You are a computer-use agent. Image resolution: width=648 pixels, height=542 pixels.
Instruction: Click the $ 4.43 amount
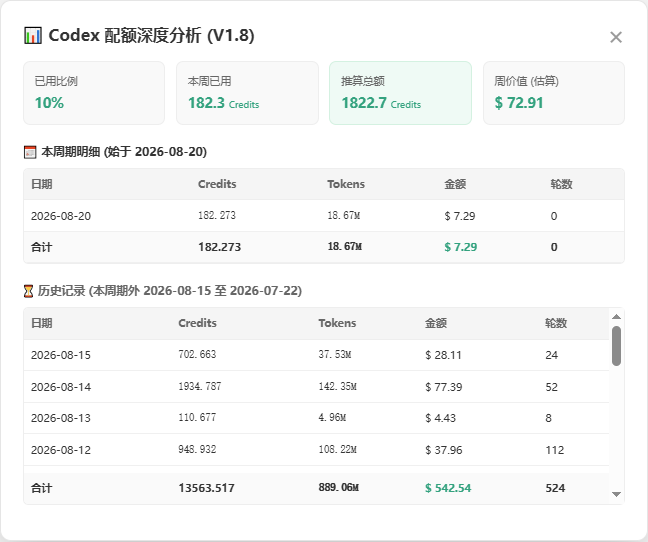[x=441, y=418]
